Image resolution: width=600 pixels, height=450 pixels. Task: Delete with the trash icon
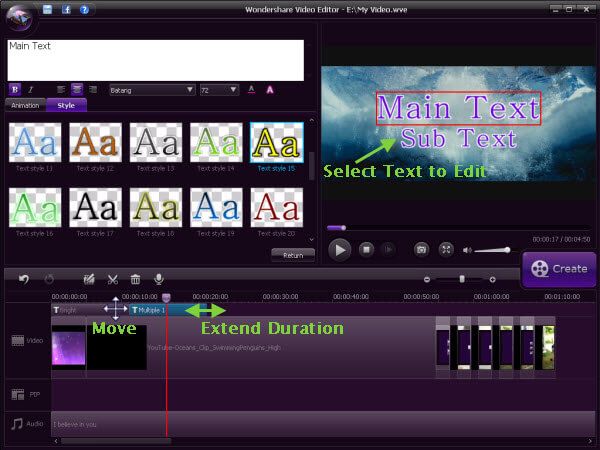[x=135, y=279]
